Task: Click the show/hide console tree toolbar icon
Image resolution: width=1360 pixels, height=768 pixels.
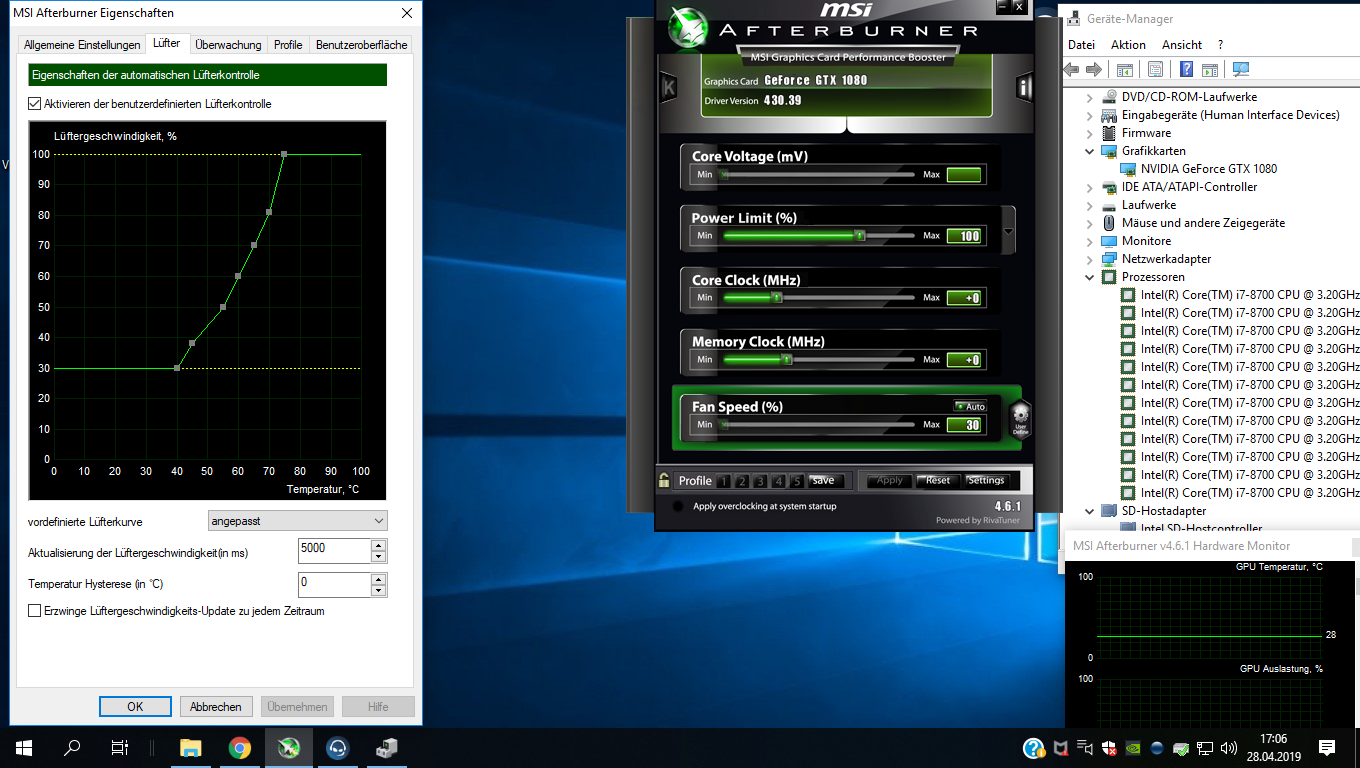Action: [x=1124, y=69]
